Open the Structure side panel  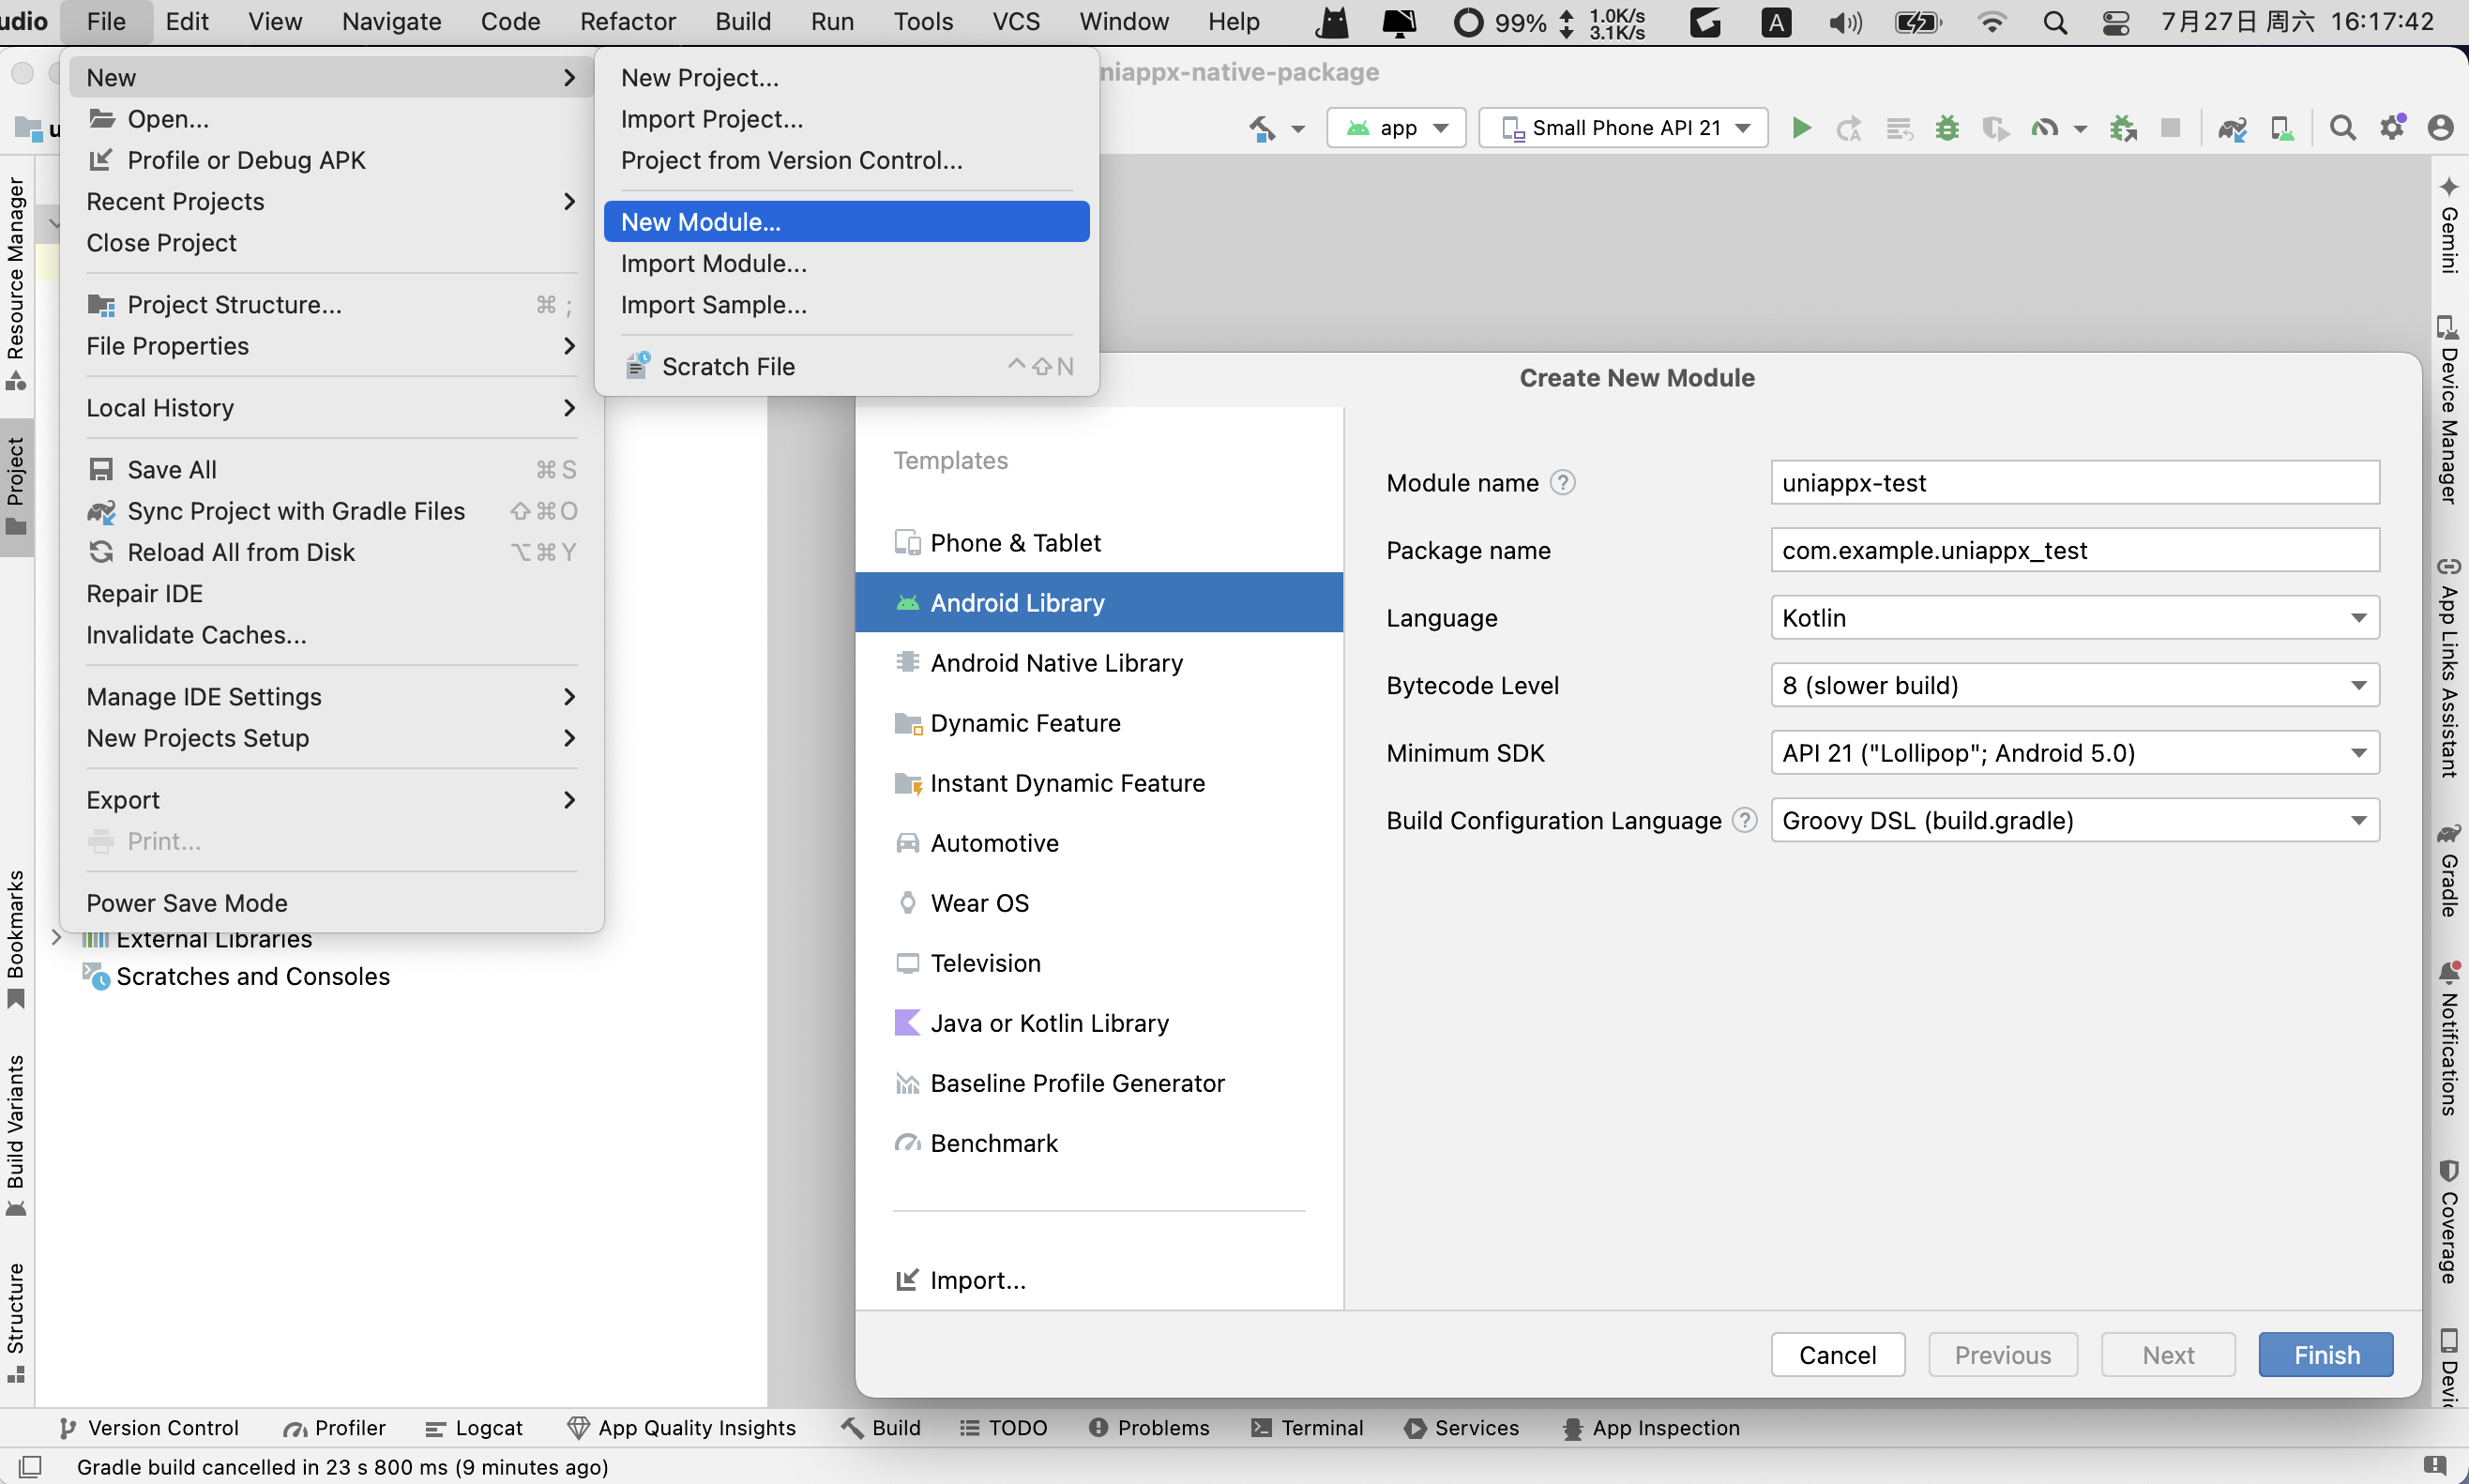16,1322
